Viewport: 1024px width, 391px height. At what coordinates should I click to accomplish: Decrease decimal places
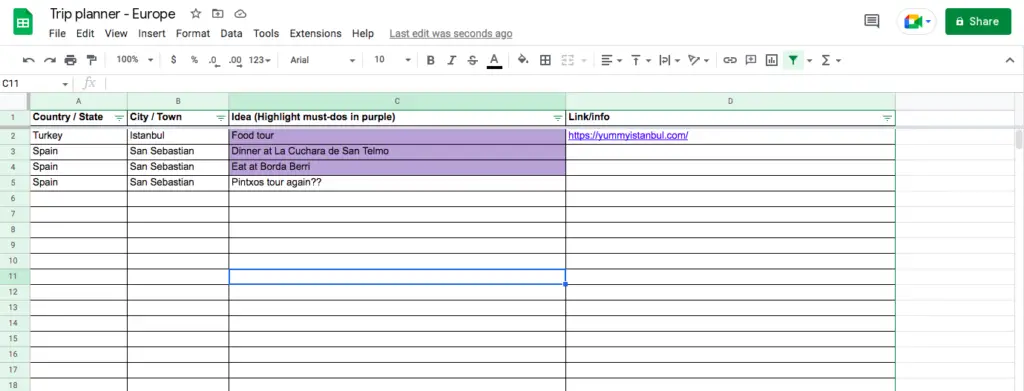[214, 60]
